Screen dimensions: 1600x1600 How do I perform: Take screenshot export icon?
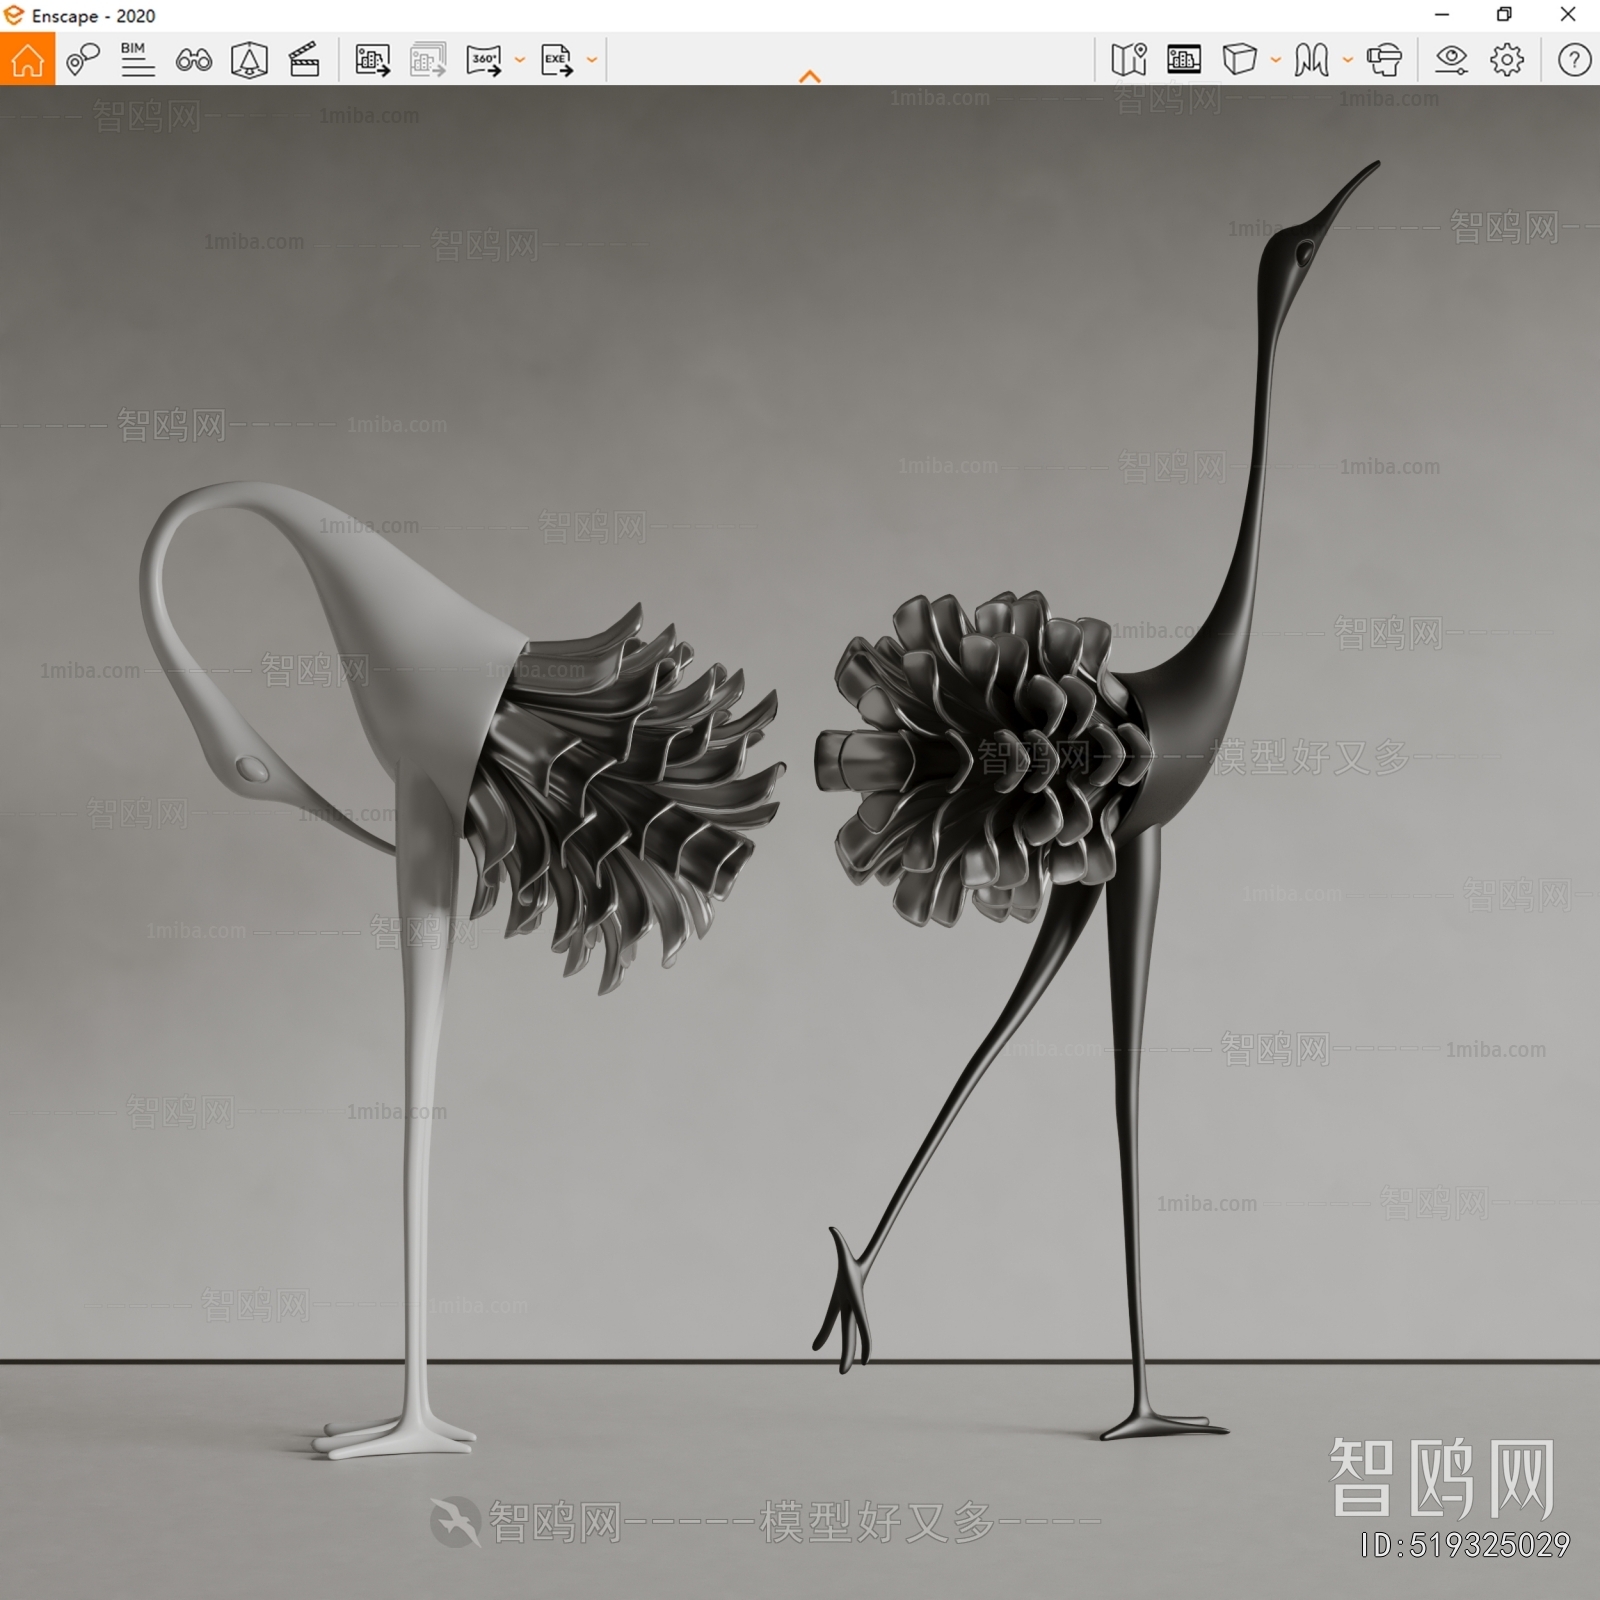coord(372,60)
